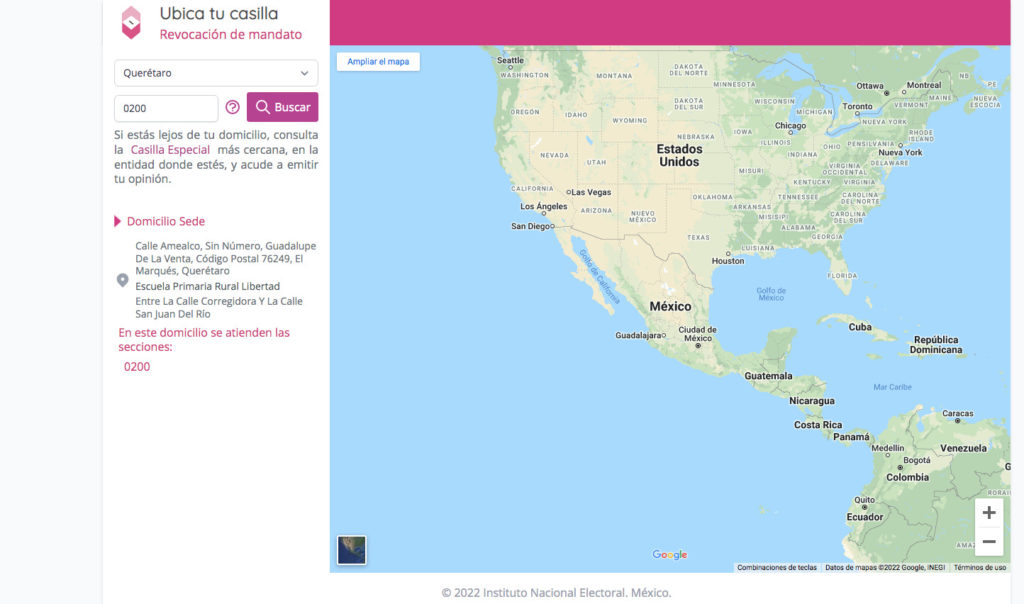This screenshot has height=604, width=1024.
Task: Click the Revocación de mandato subtitle
Action: [x=231, y=34]
